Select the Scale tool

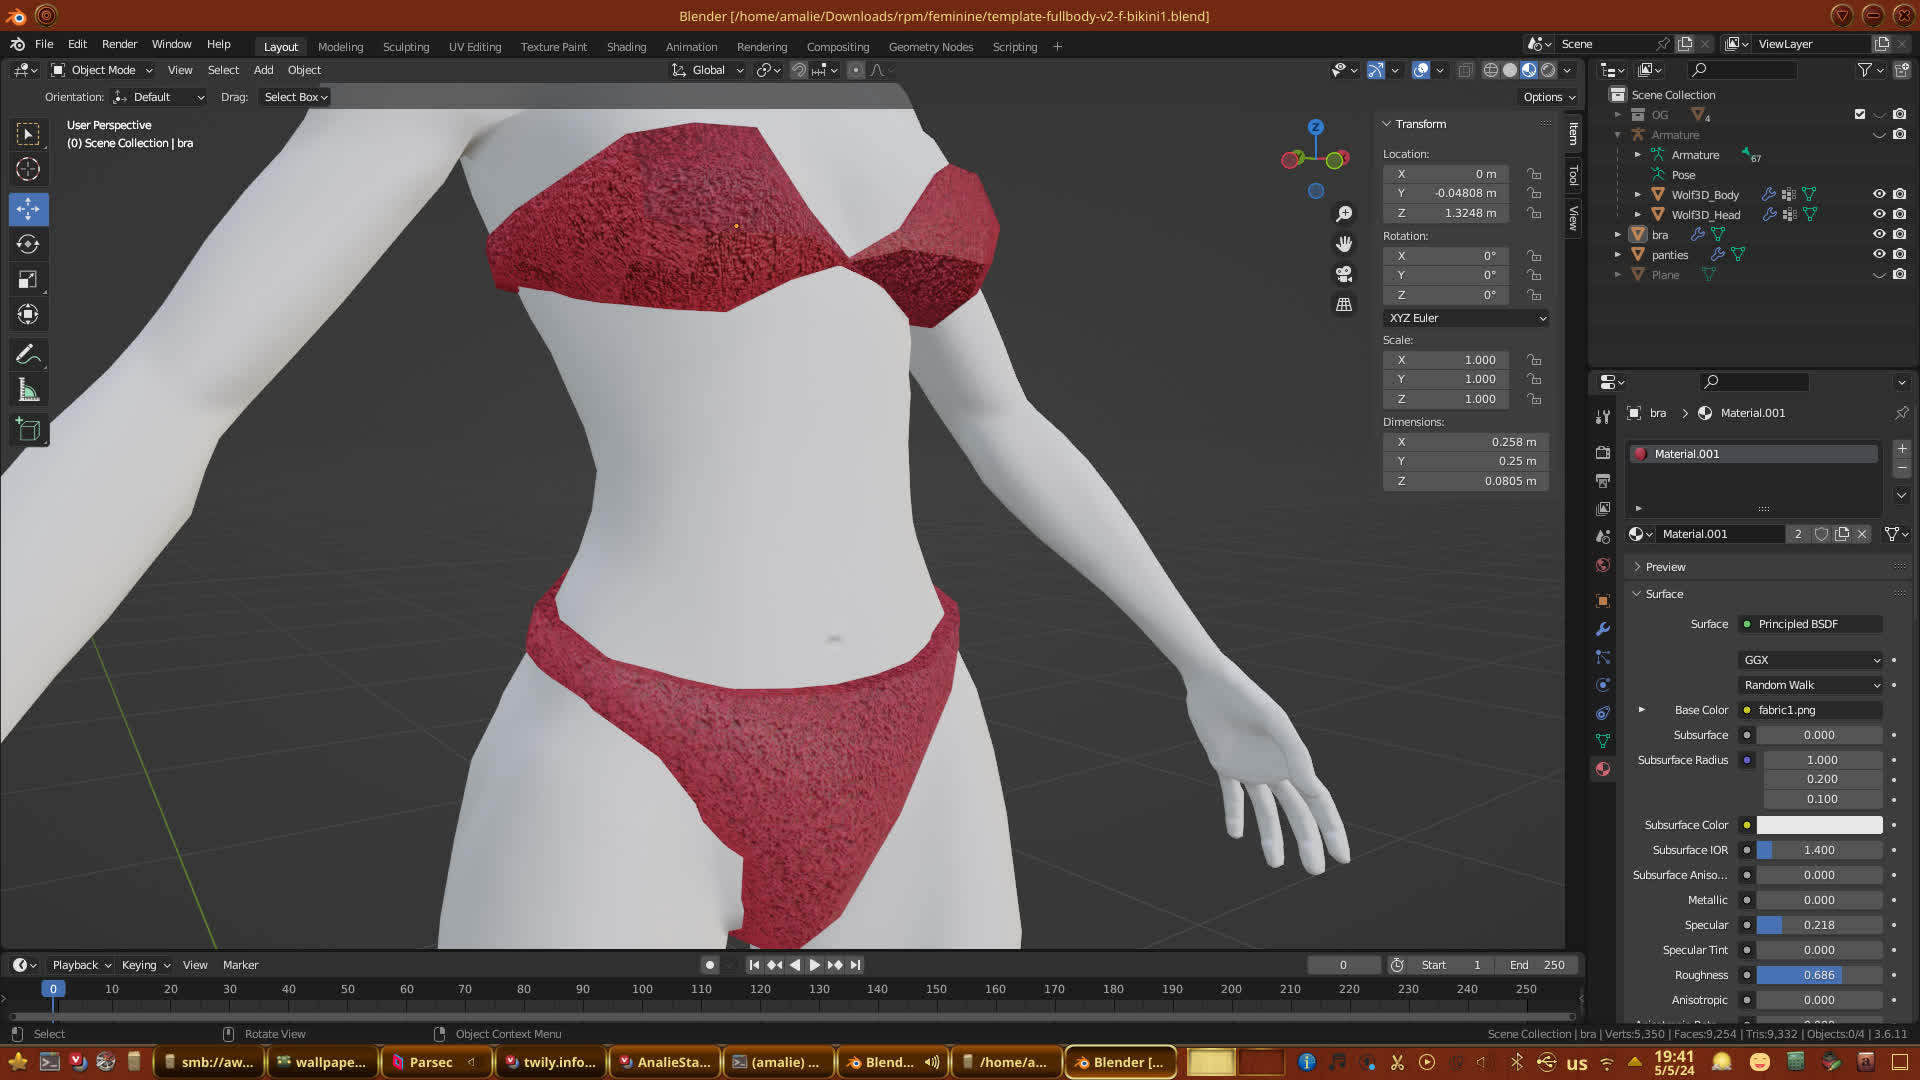point(28,280)
